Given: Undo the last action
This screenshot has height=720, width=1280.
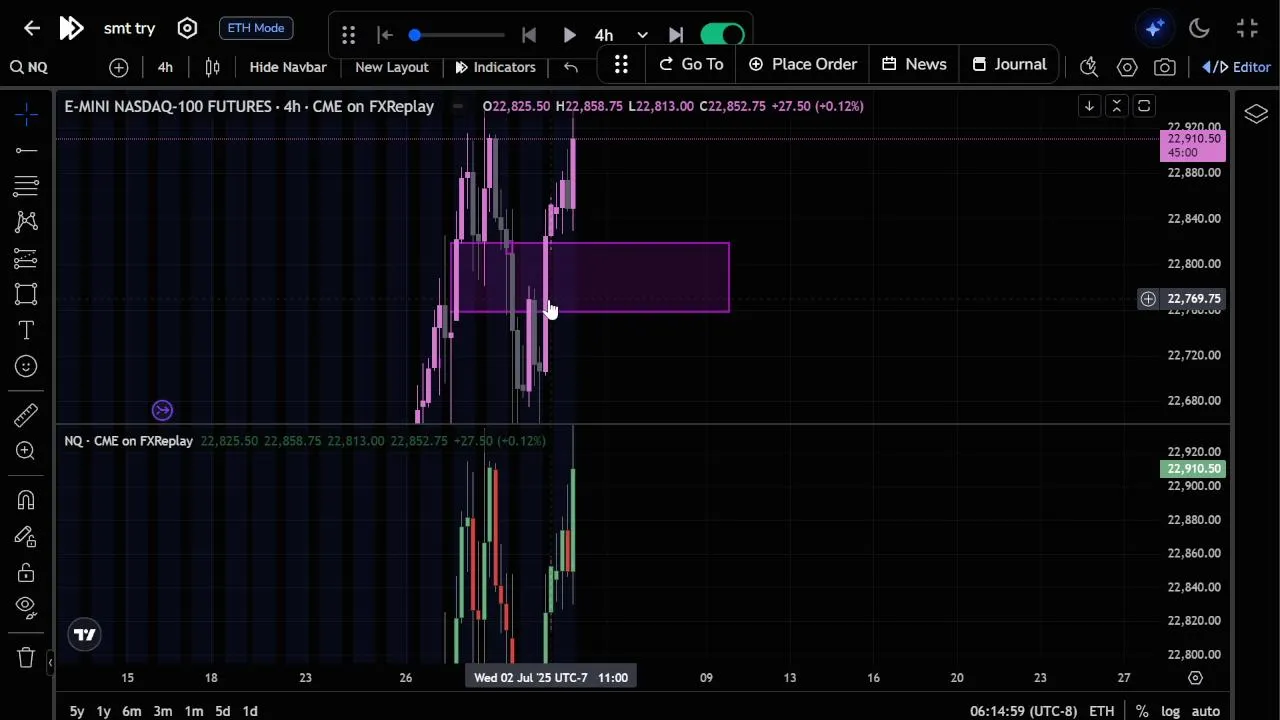Looking at the screenshot, I should 571,67.
